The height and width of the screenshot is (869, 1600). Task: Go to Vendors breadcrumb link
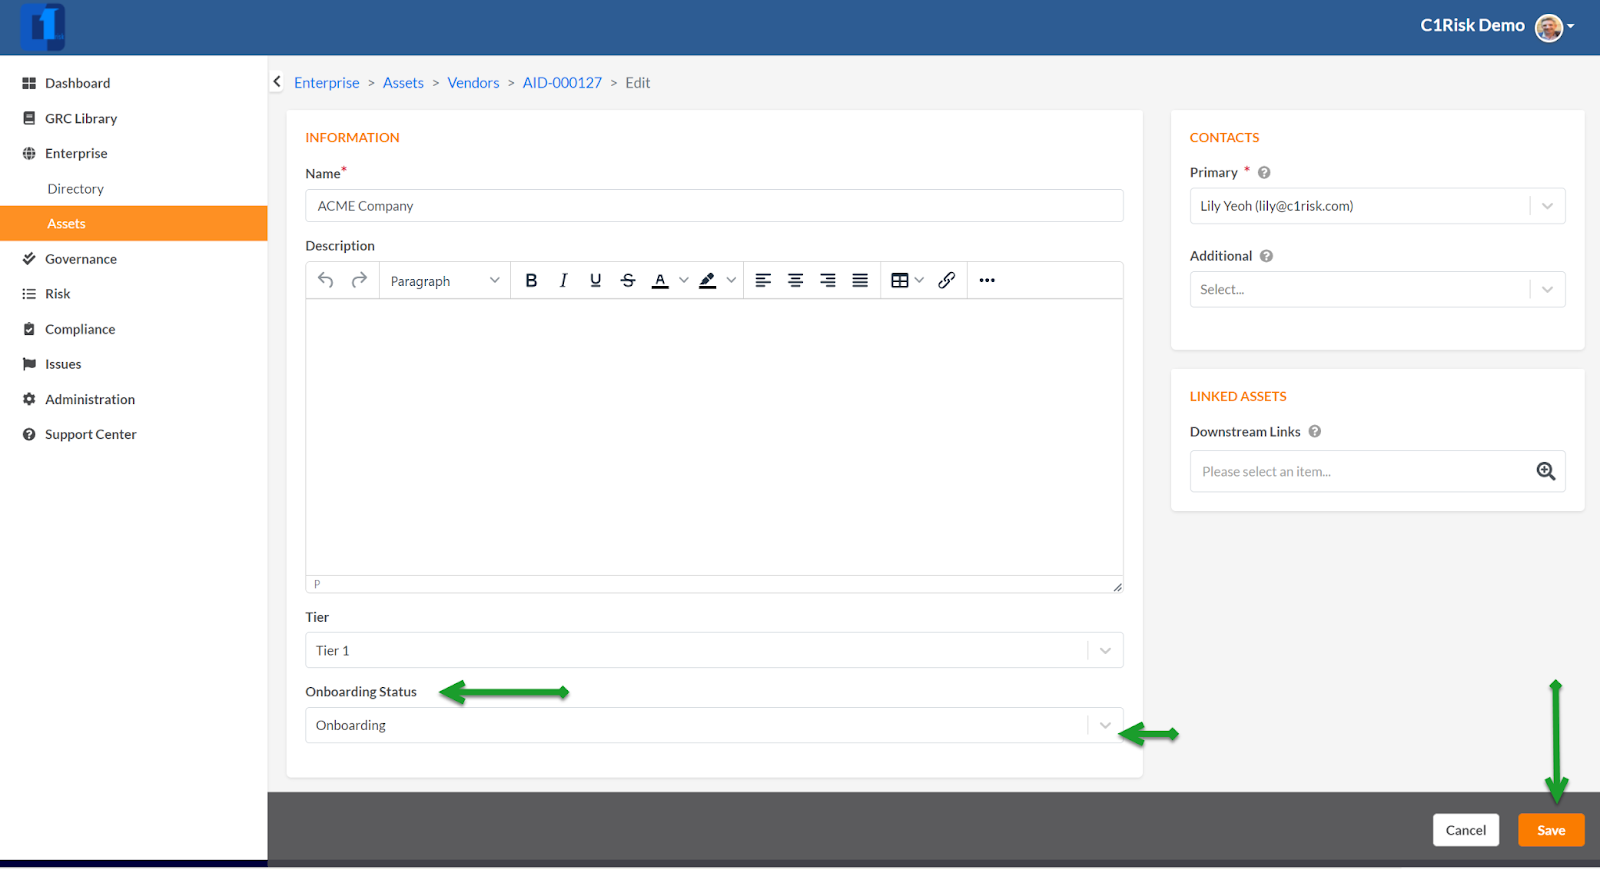[x=473, y=82]
